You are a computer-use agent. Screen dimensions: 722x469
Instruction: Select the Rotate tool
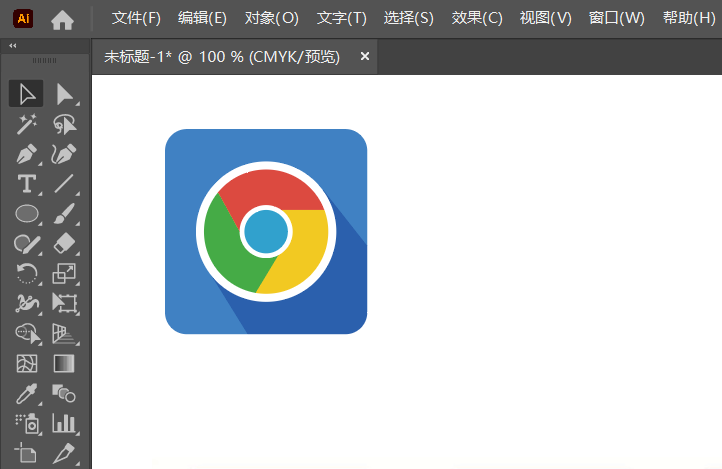[x=26, y=274]
